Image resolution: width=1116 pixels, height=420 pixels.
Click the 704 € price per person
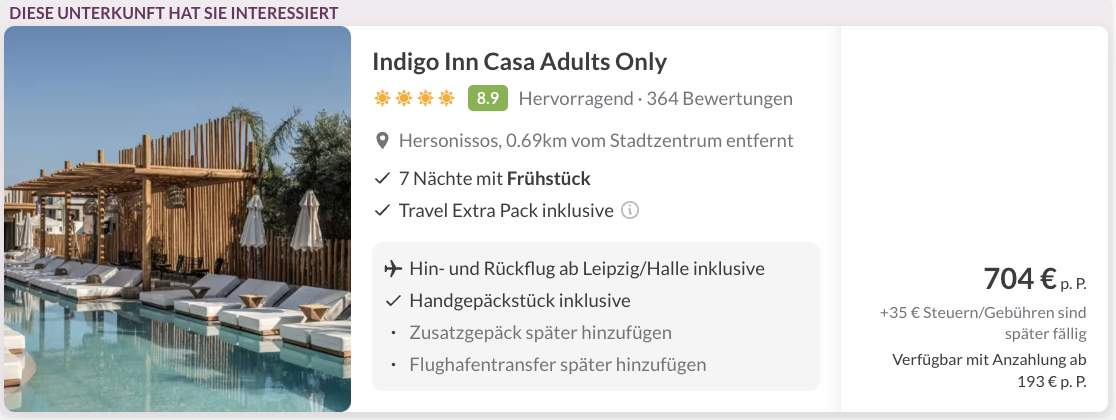click(x=1035, y=278)
